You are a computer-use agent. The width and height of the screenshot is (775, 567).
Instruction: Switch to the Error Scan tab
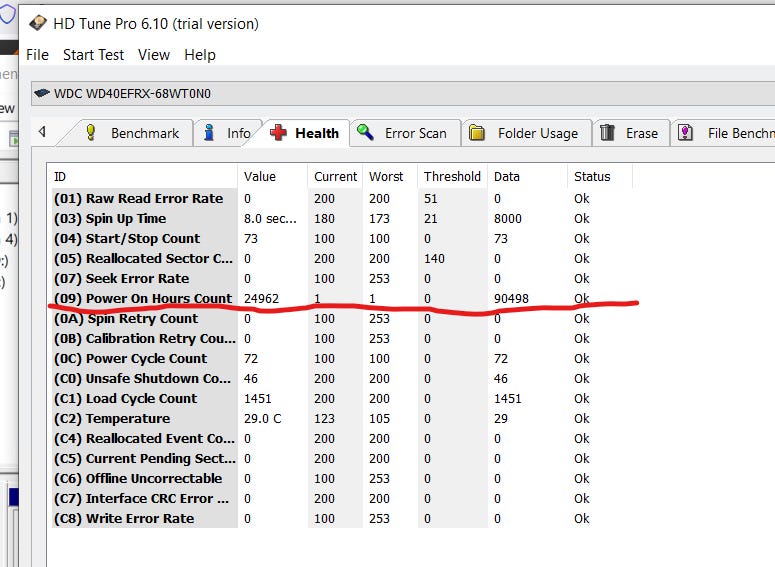pyautogui.click(x=415, y=133)
